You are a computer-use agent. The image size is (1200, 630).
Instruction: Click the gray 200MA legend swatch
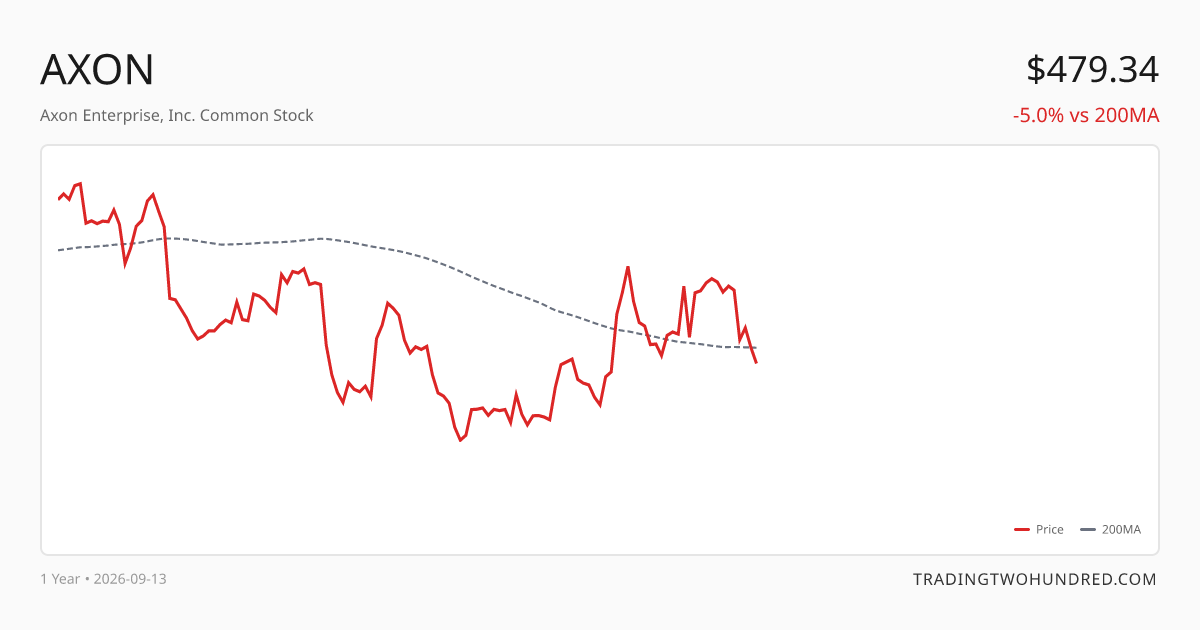[1088, 530]
